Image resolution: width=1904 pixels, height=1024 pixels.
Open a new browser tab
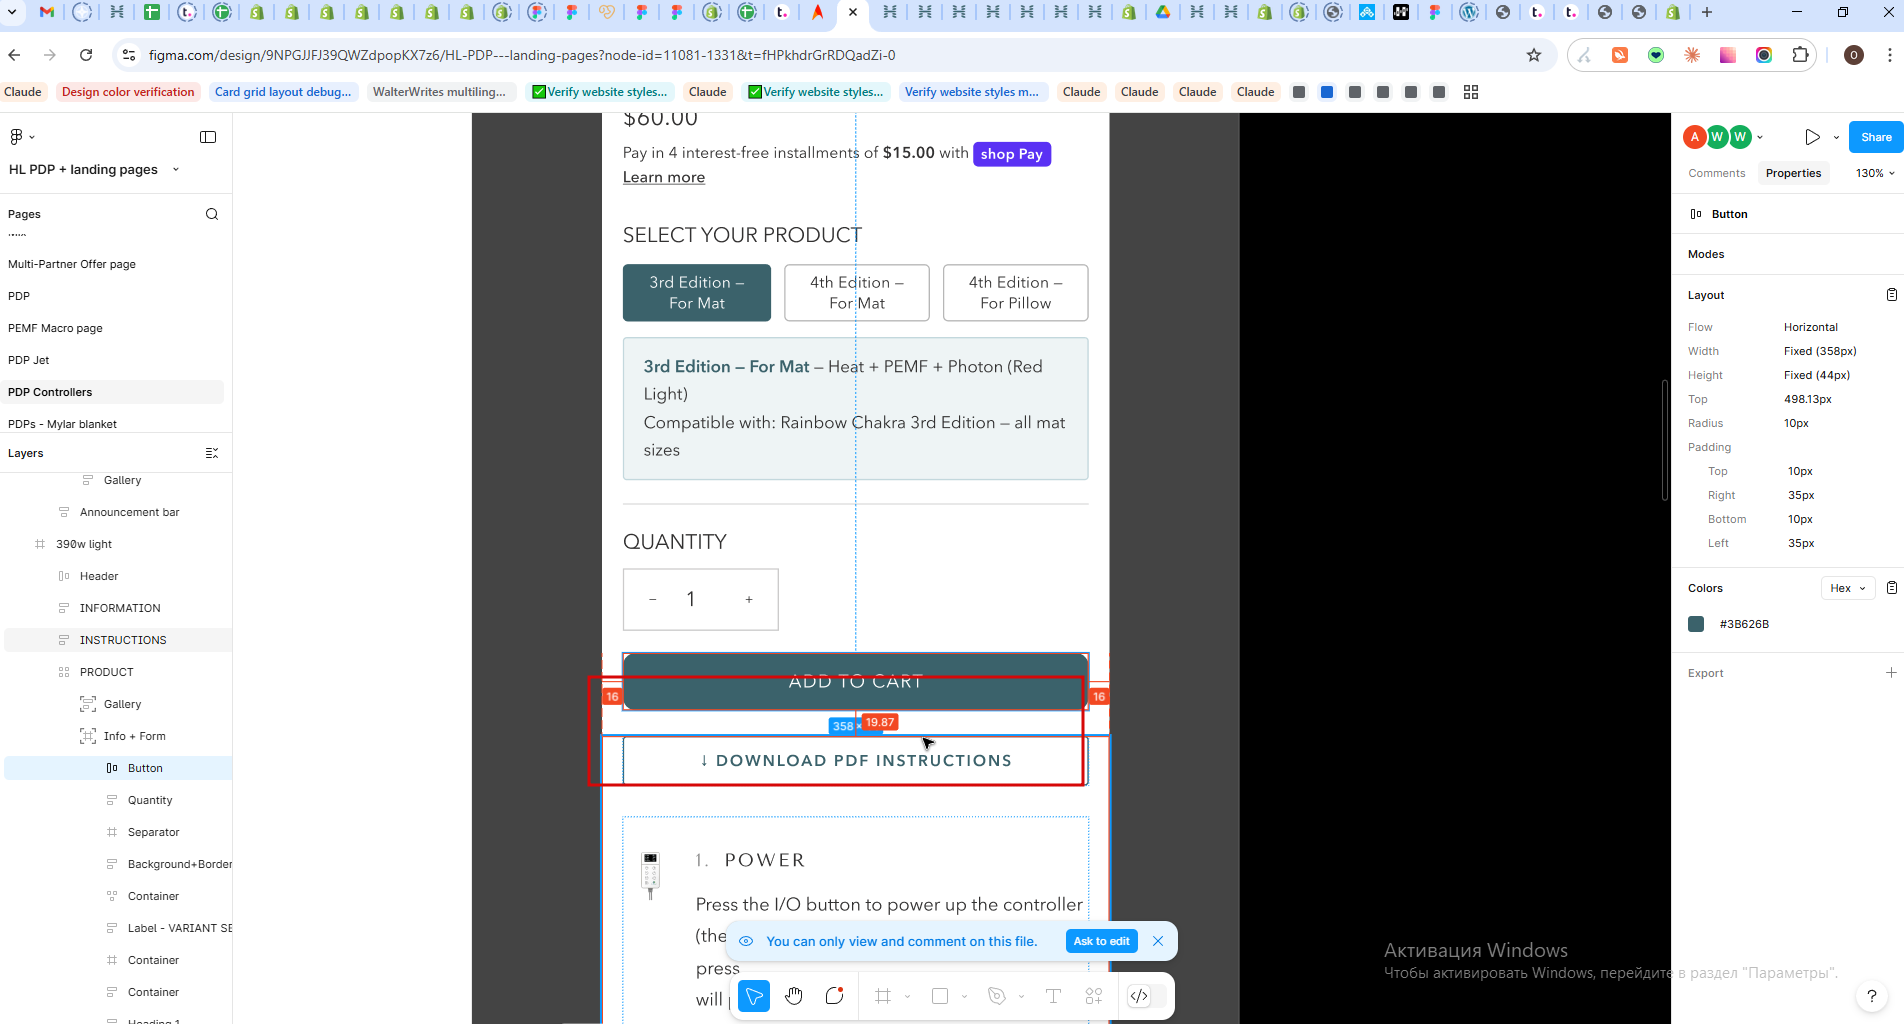1707,12
